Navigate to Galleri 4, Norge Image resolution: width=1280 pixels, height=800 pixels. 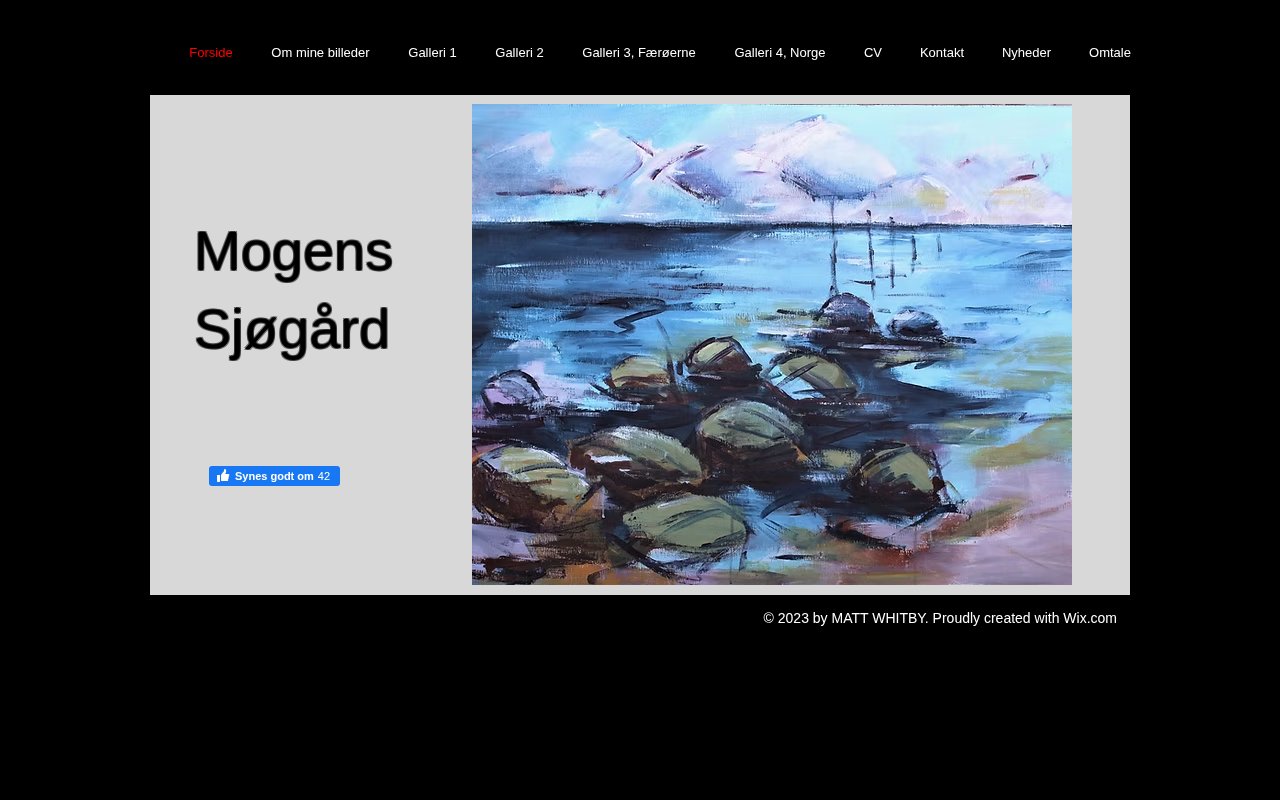click(780, 53)
